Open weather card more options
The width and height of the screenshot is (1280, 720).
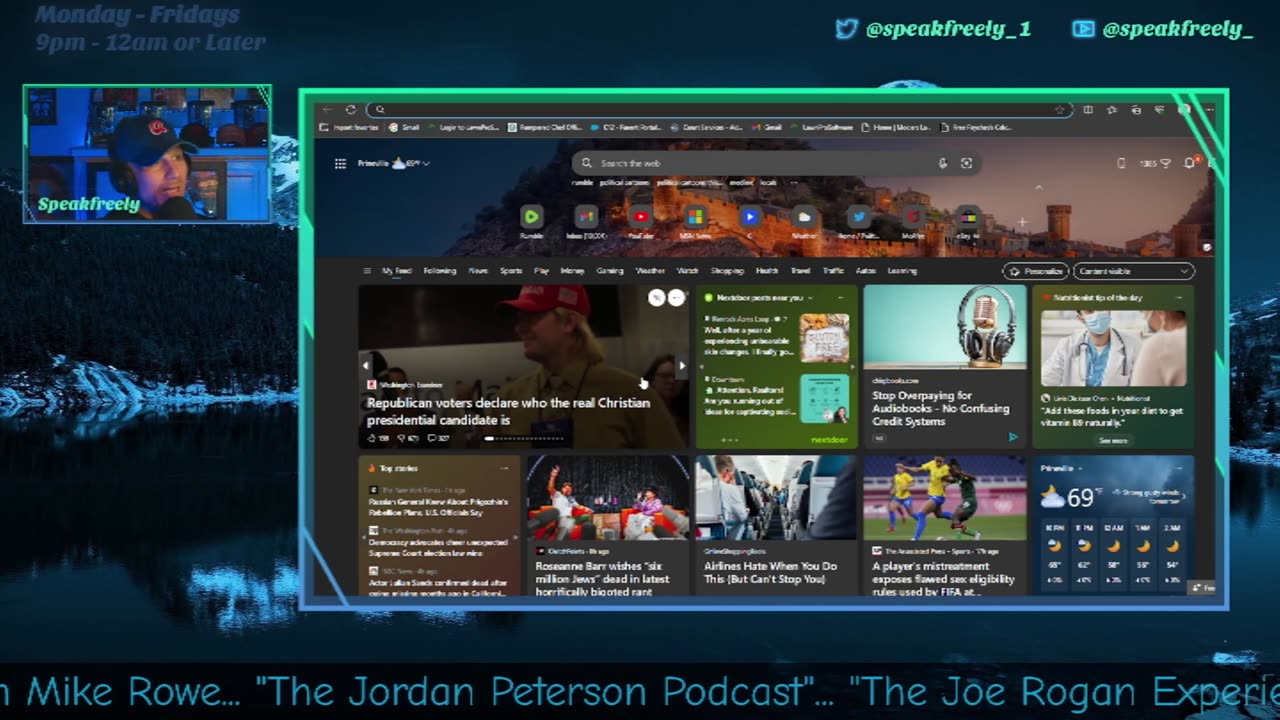1180,468
